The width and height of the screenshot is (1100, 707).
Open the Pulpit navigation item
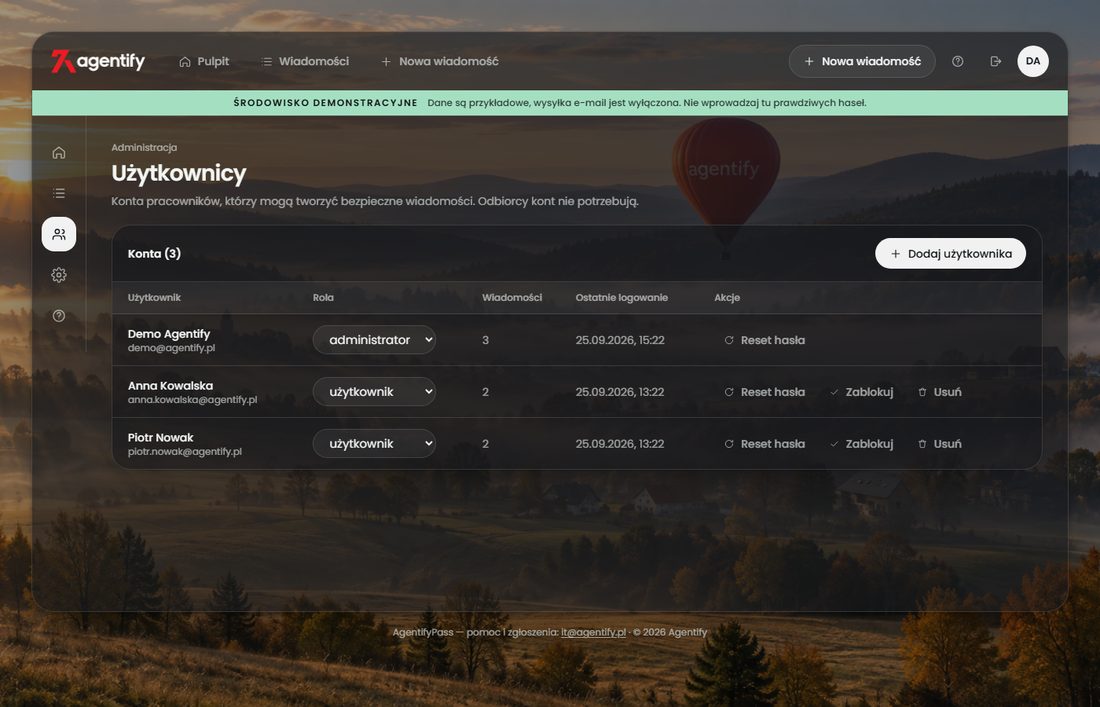[204, 62]
